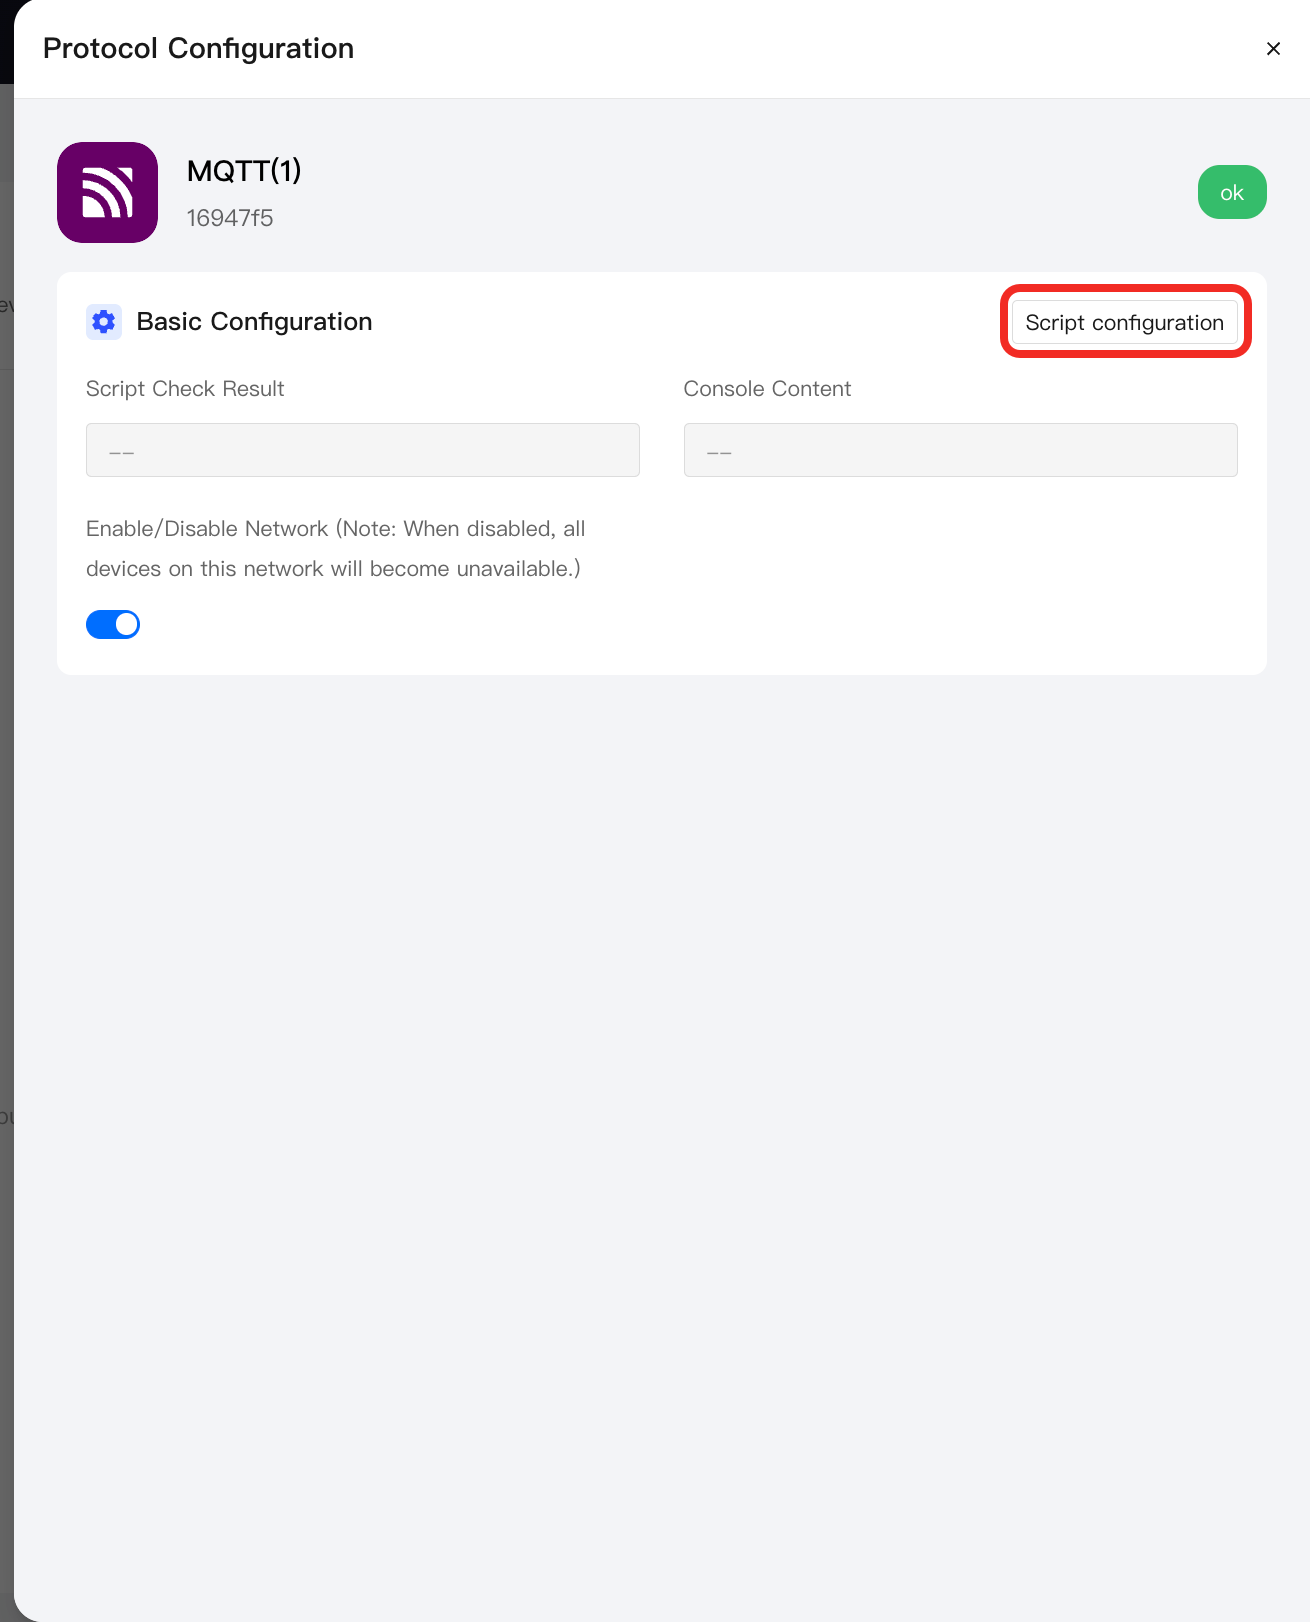Screen dimensions: 1310x1622
Task: Click the Script Check Result label
Action: [185, 389]
